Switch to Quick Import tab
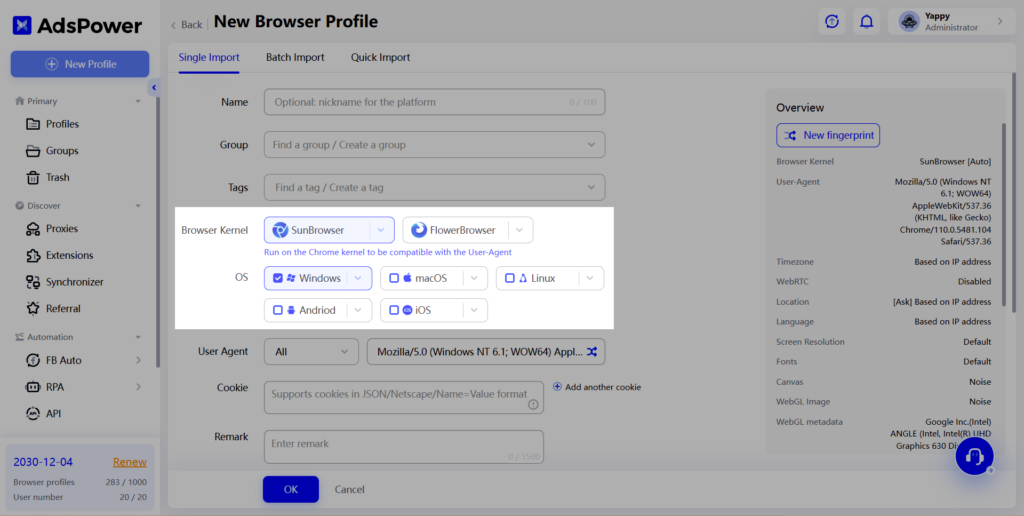The width and height of the screenshot is (1024, 516). (x=381, y=57)
